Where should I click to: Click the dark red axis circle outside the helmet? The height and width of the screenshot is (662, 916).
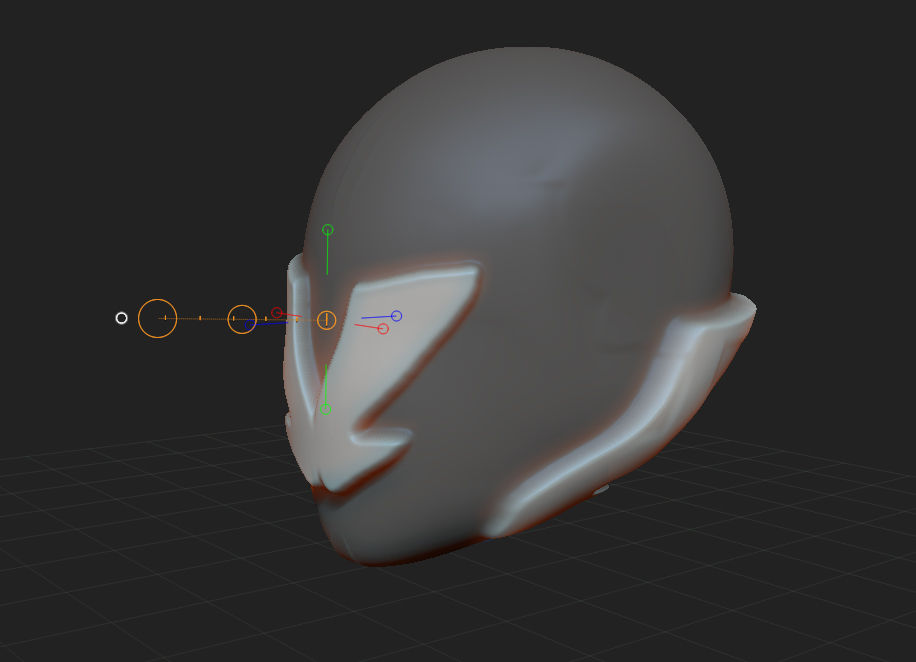click(x=277, y=313)
